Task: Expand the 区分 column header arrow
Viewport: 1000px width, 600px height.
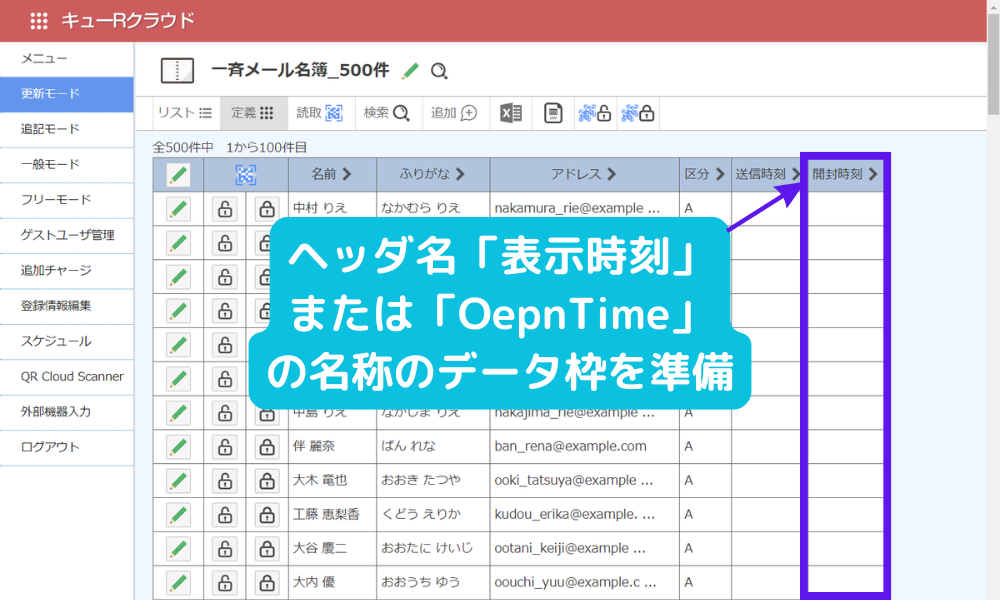Action: [719, 174]
